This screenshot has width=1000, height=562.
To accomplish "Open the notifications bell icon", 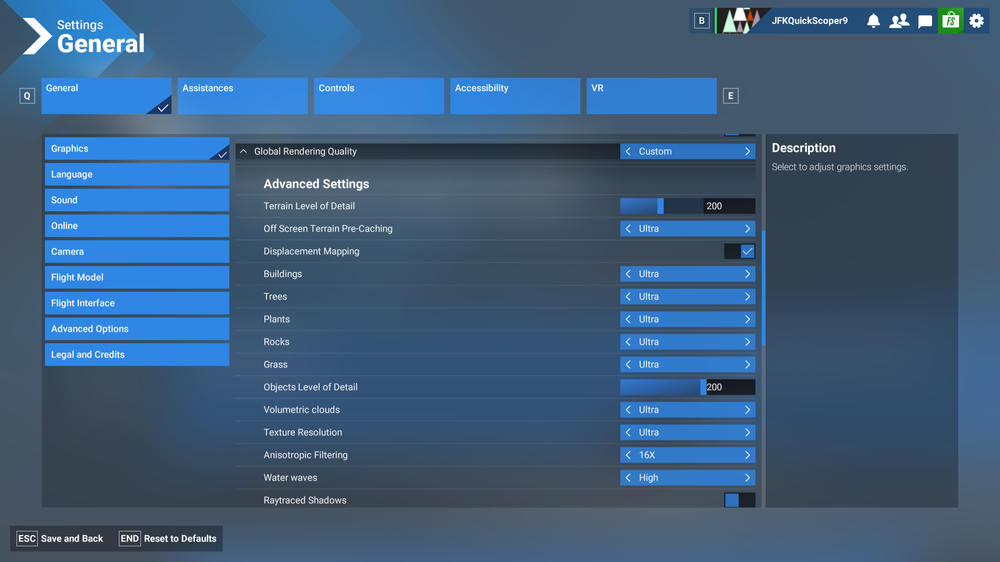I will tap(873, 21).
